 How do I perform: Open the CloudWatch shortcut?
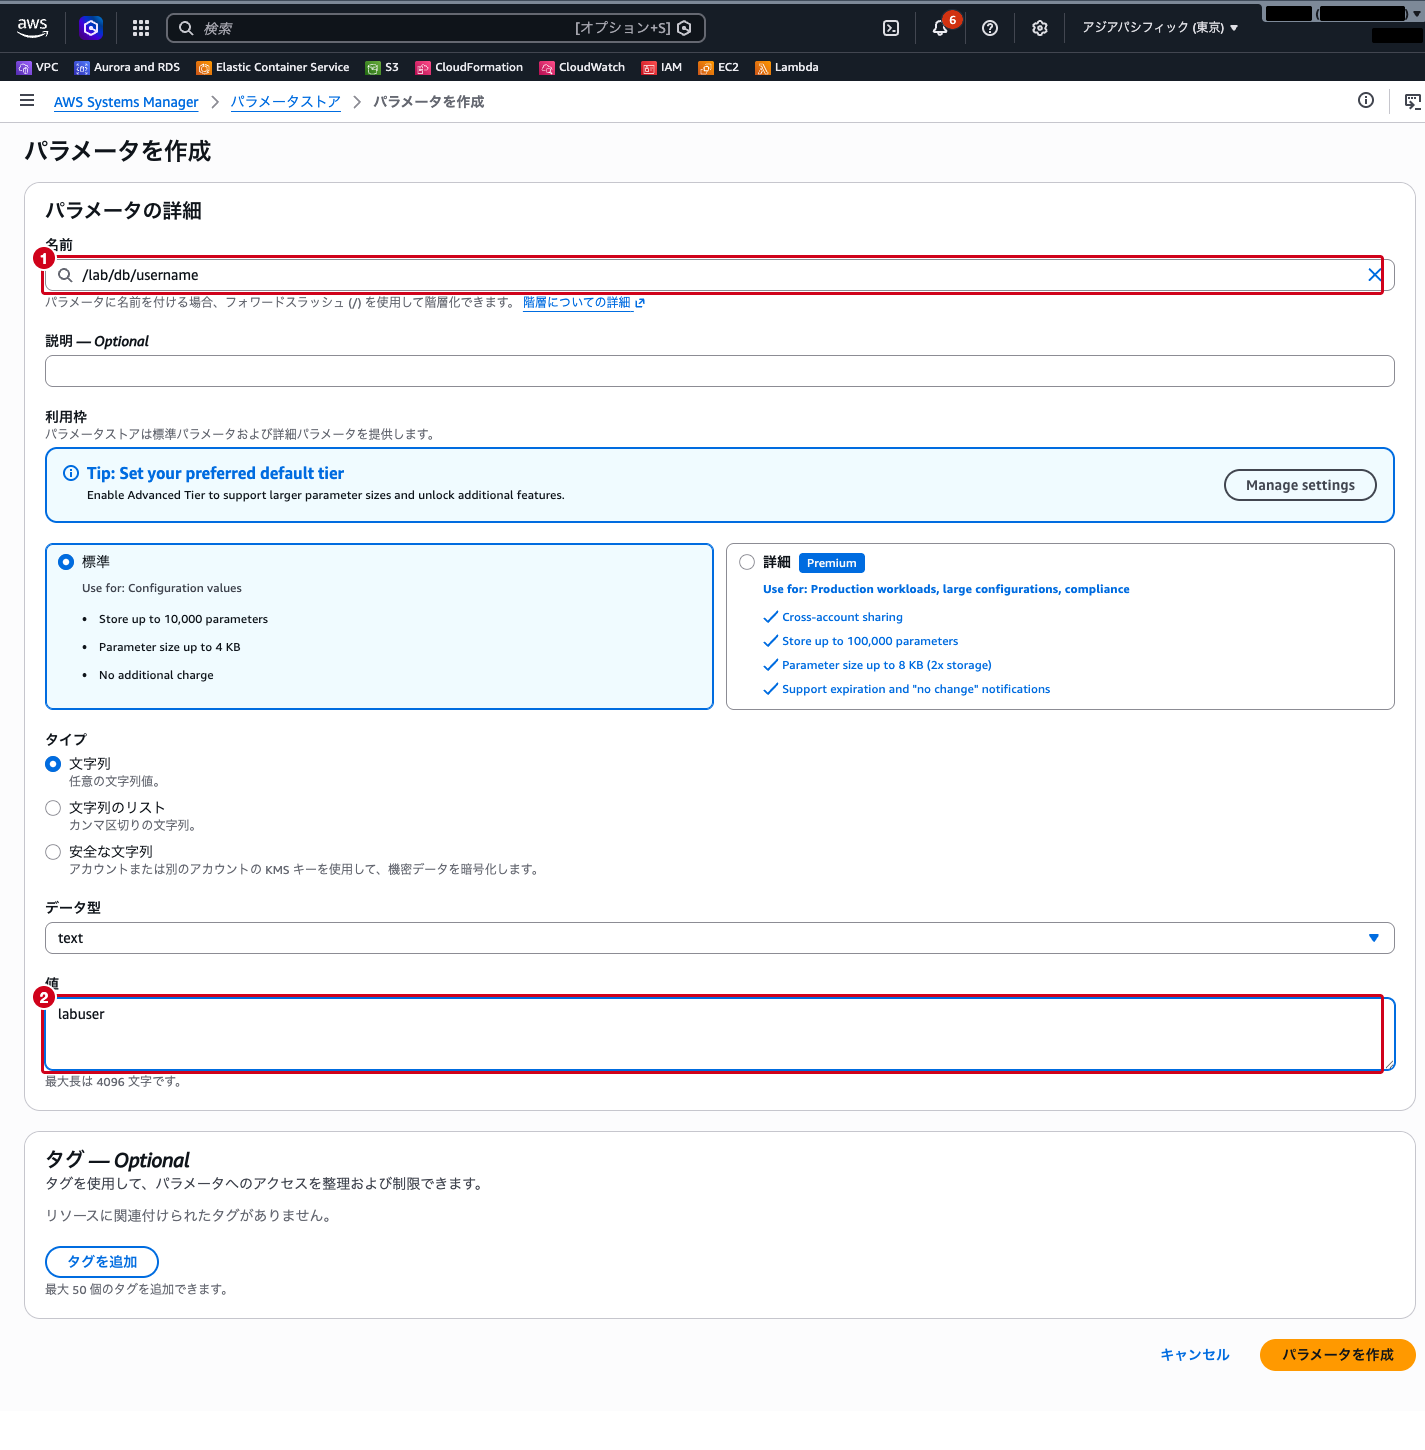[582, 68]
